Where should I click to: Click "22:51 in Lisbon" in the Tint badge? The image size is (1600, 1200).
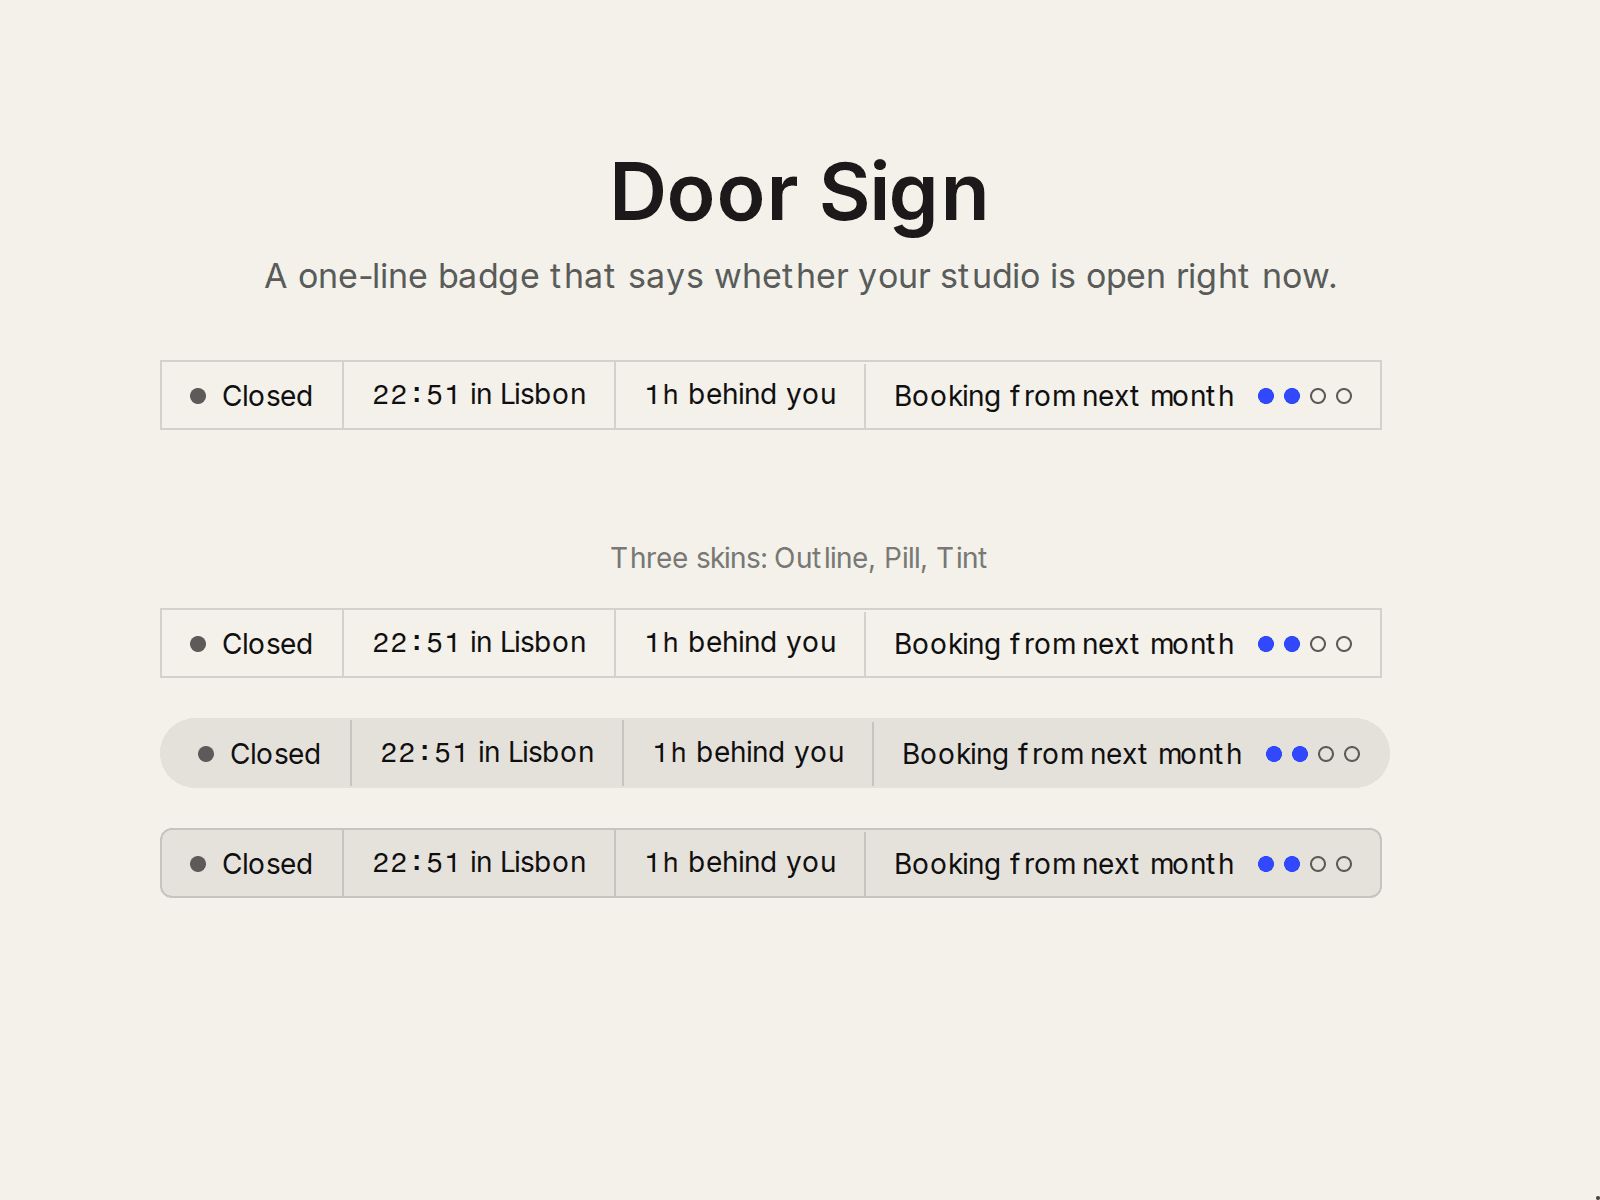pos(479,863)
